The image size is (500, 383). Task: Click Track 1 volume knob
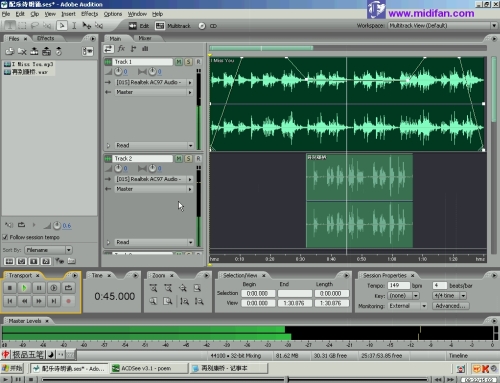[118, 72]
